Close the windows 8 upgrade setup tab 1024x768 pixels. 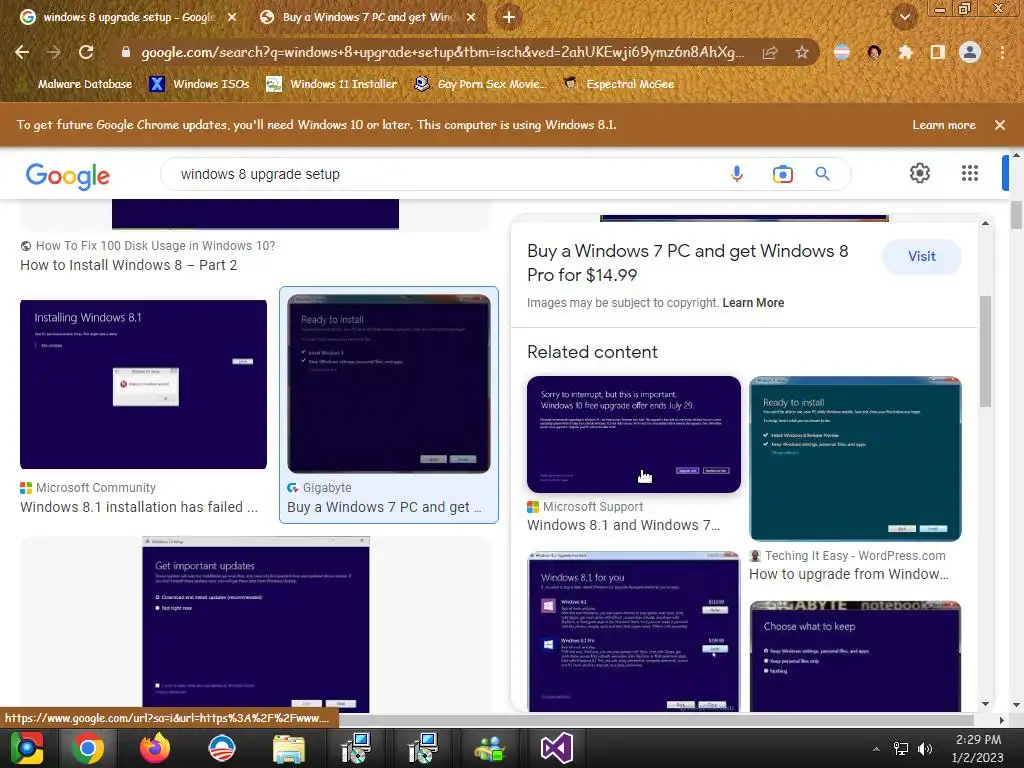[x=232, y=17]
